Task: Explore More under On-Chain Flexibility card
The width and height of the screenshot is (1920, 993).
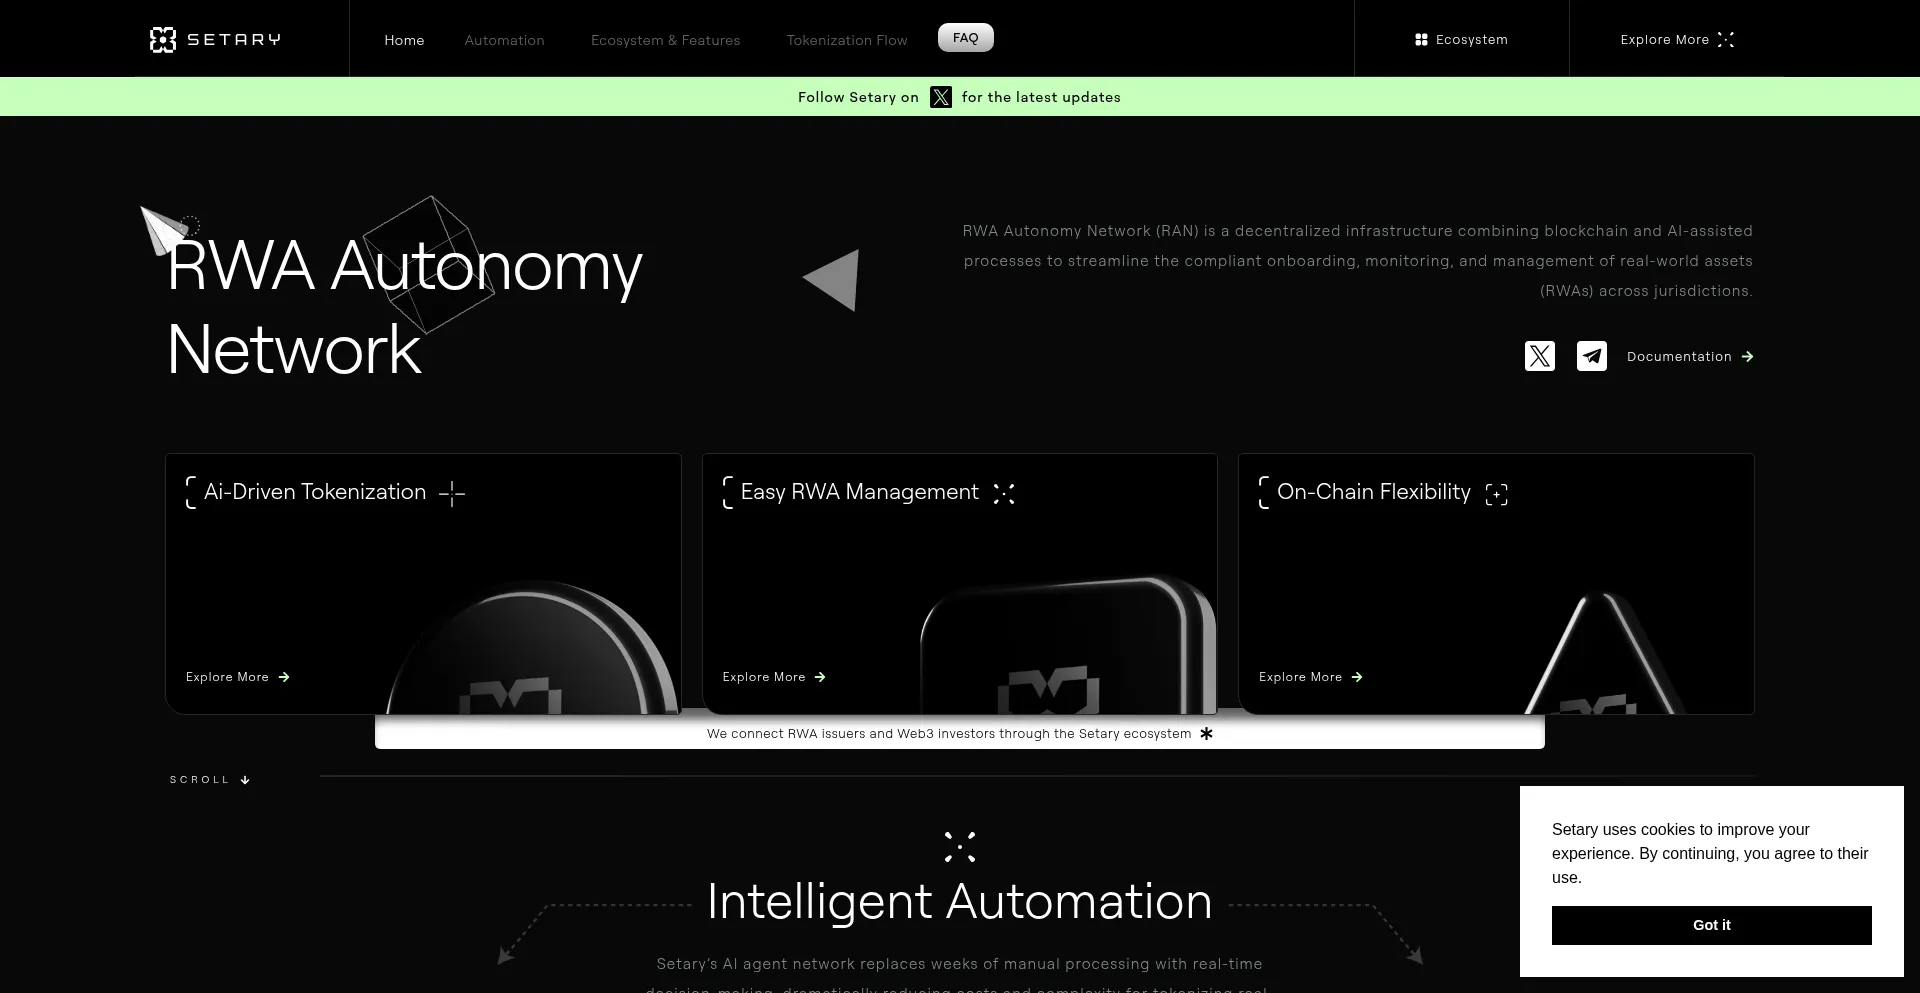Action: [1310, 677]
